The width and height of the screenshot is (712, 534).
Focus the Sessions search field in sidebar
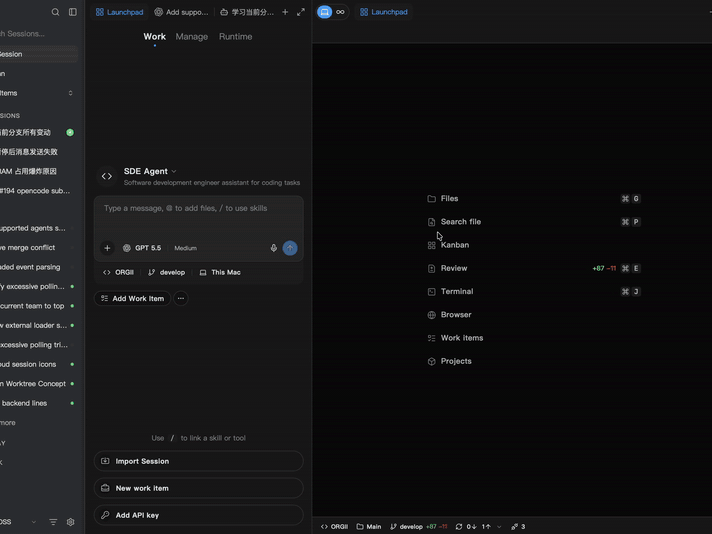[x=39, y=34]
